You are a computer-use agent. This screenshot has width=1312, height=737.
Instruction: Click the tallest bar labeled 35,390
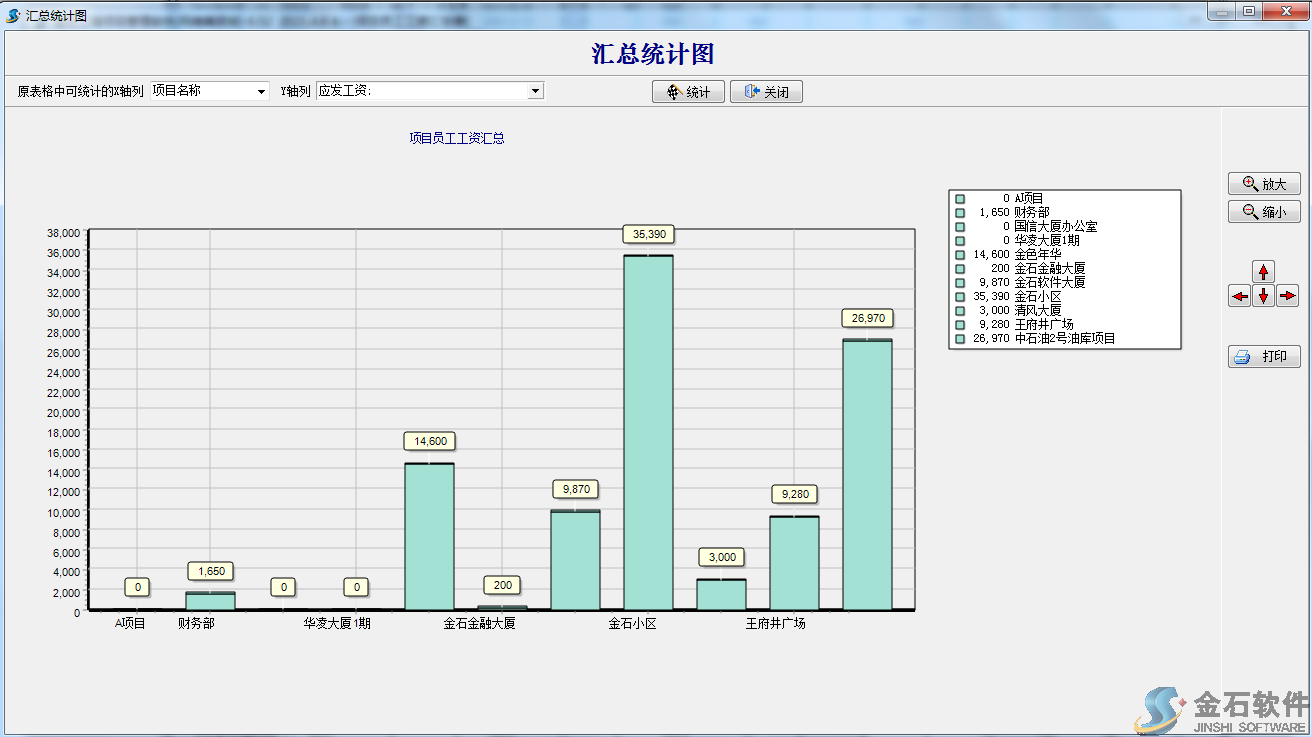tap(648, 430)
